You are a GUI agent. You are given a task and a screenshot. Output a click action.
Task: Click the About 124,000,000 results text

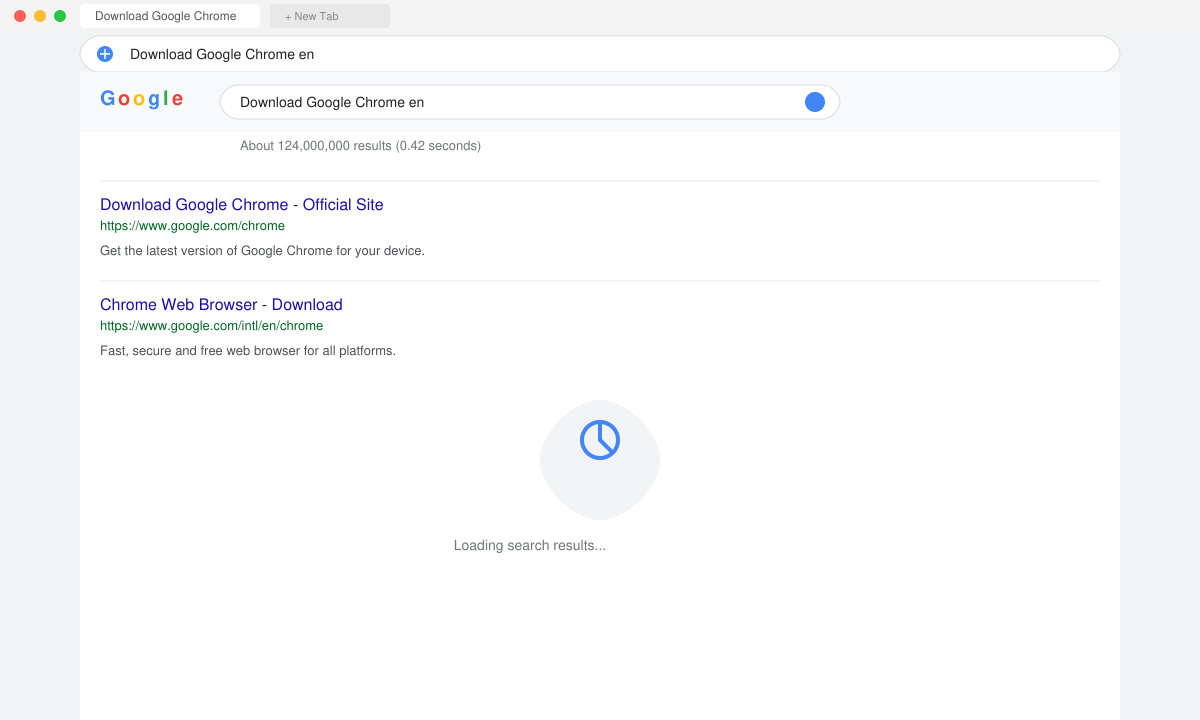[x=360, y=146]
